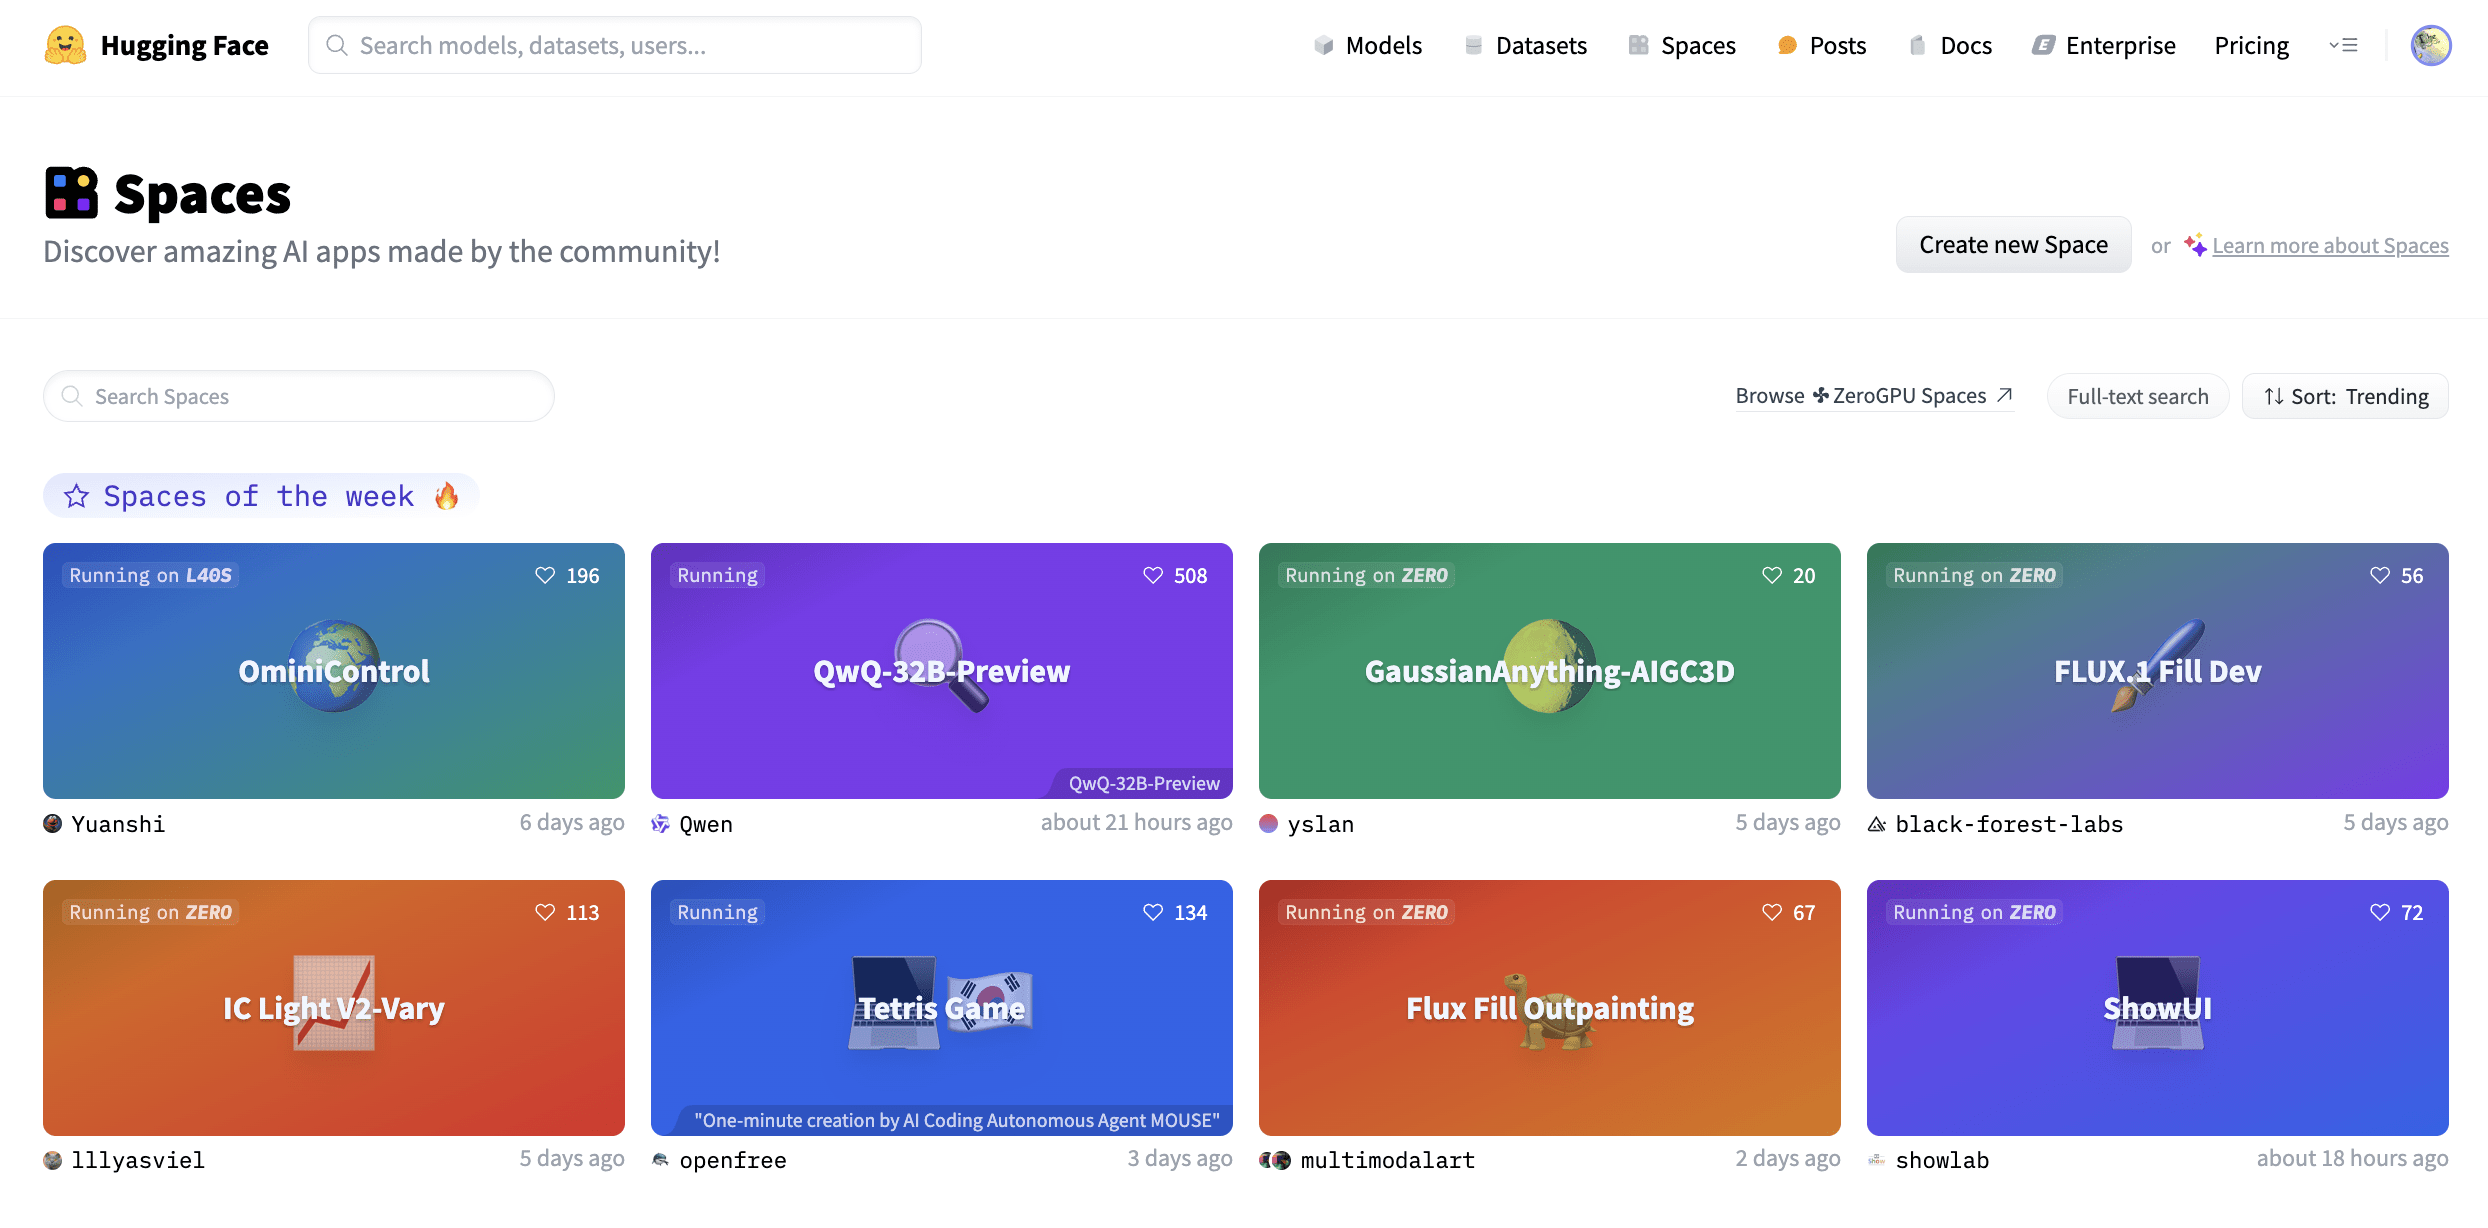The image size is (2488, 1228).
Task: Toggle like on IC Light V2-Vary
Action: (545, 912)
